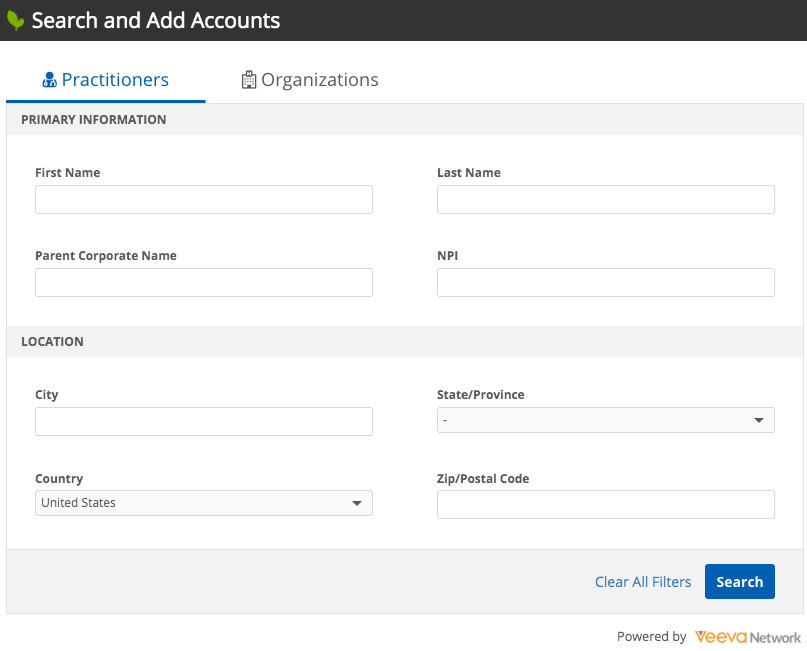This screenshot has height=651, width=807.
Task: Focus the First Name input field
Action: (x=204, y=199)
